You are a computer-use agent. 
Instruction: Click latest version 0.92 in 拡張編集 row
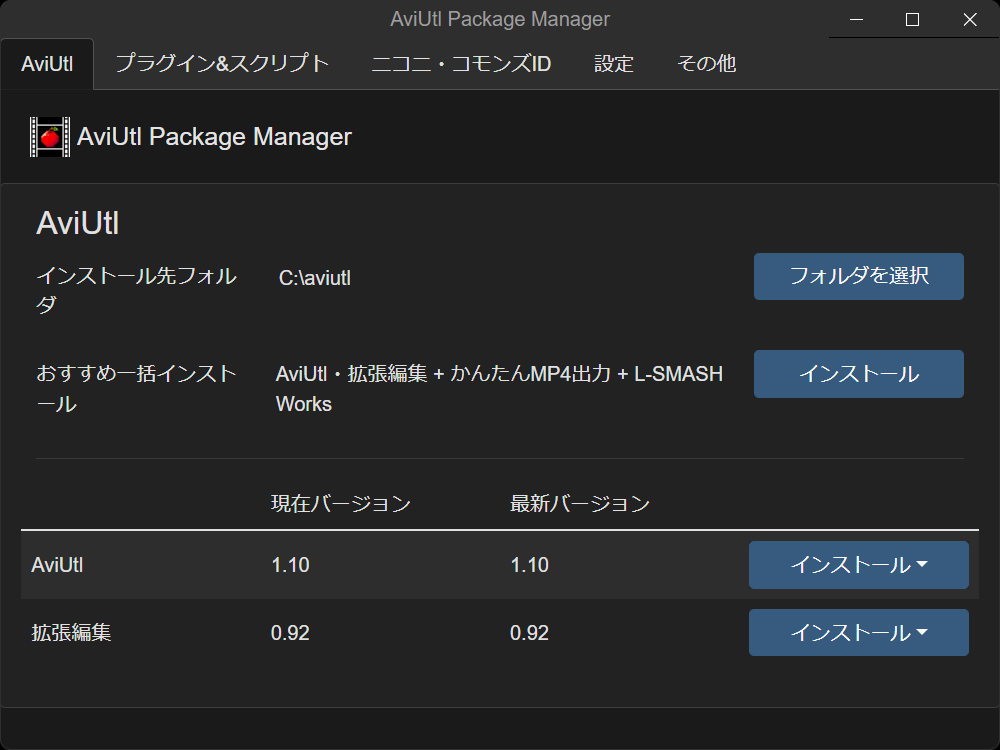tap(529, 633)
